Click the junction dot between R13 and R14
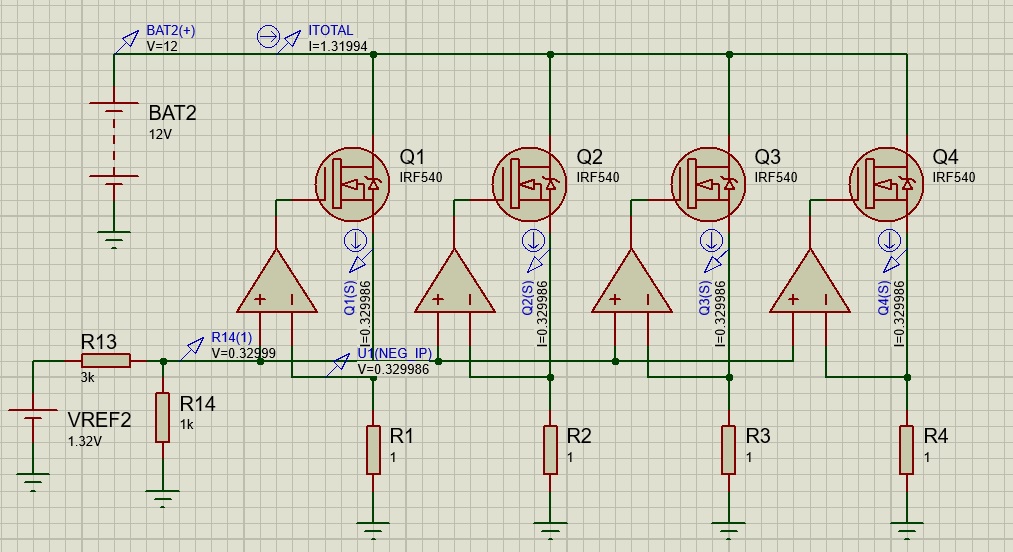The width and height of the screenshot is (1013, 552). pos(163,361)
